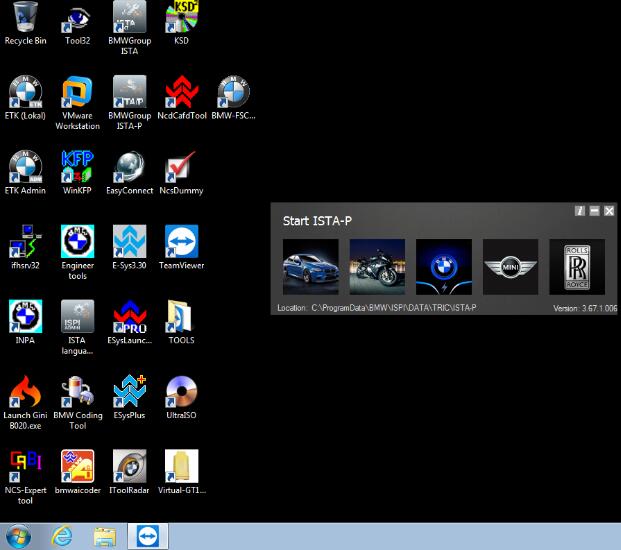Minimize the Start ISTA-P window
This screenshot has width=621, height=550.
click(x=594, y=211)
